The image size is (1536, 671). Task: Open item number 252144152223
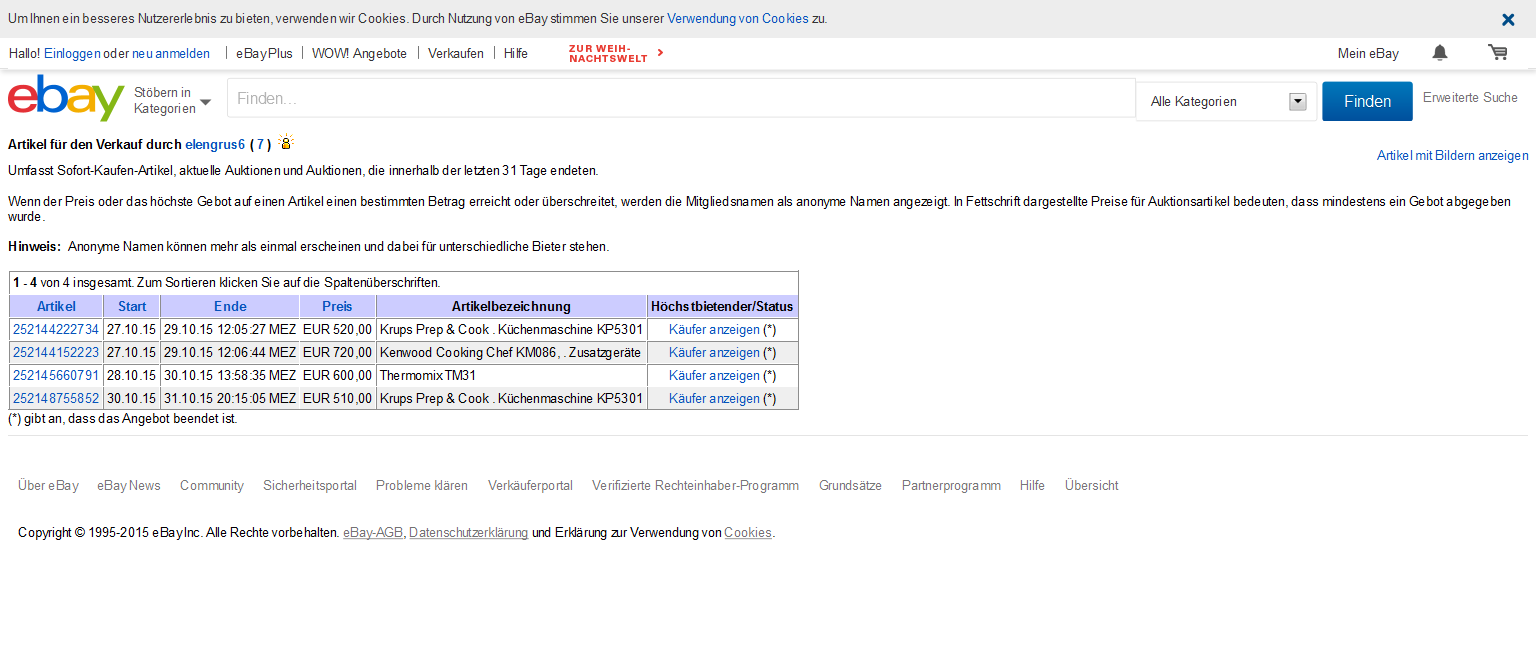(x=56, y=353)
